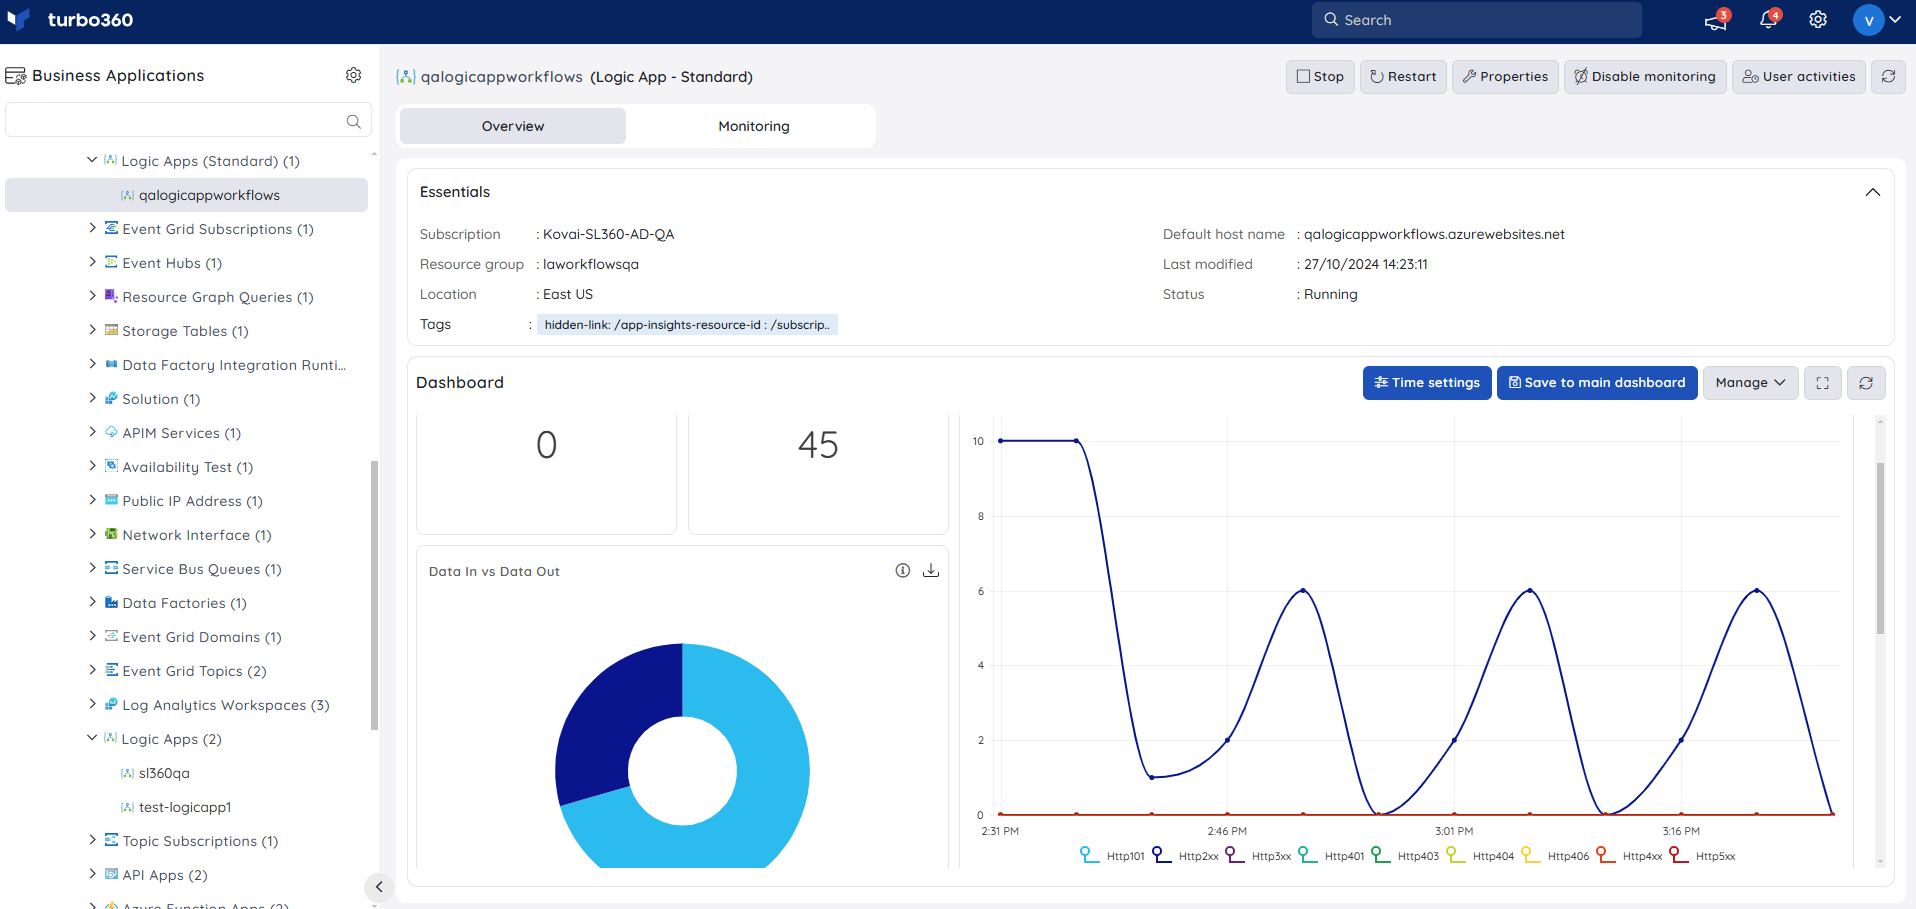Toggle Http4xx legend series
This screenshot has height=909, width=1916.
click(x=1629, y=856)
